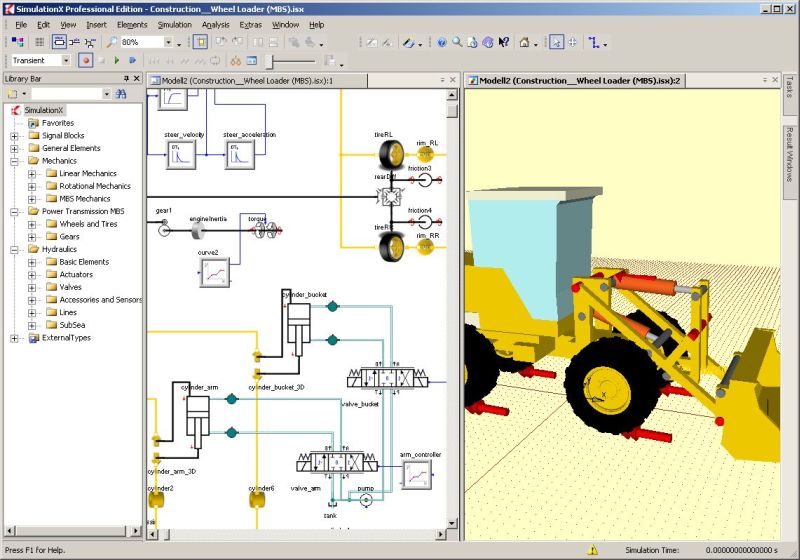Open the dropdown arrow beside home icon
800x560 pixels.
click(x=536, y=44)
